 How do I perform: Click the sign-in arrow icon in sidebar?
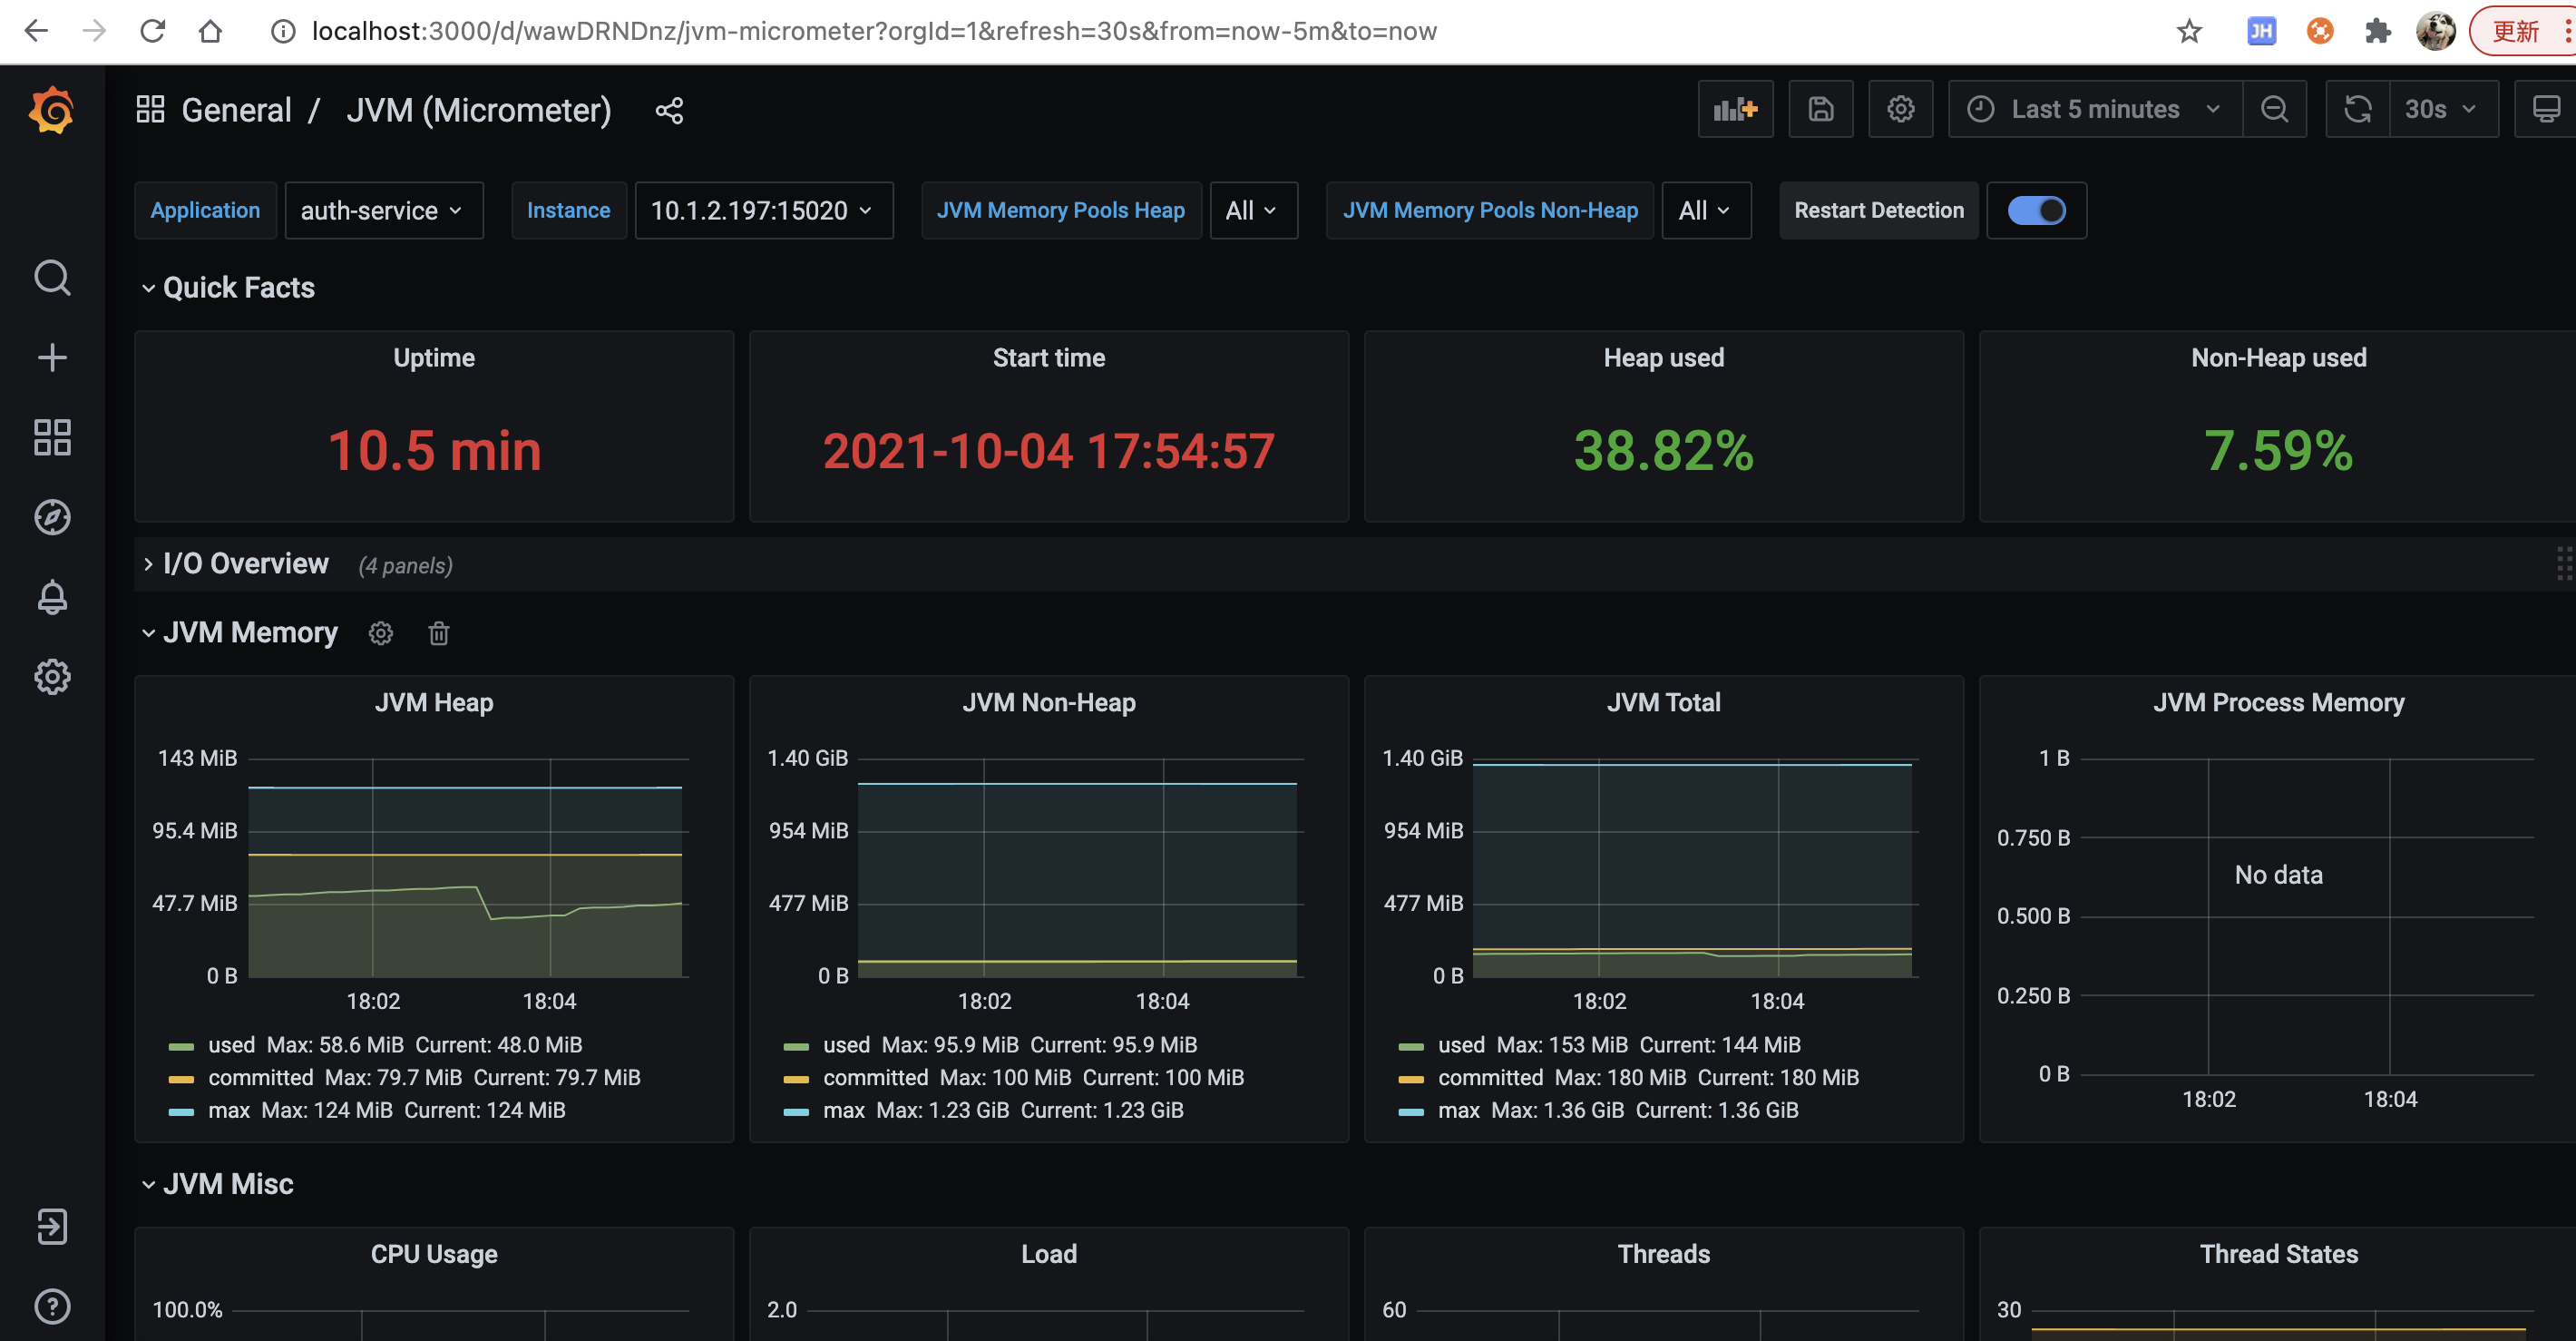(x=52, y=1226)
